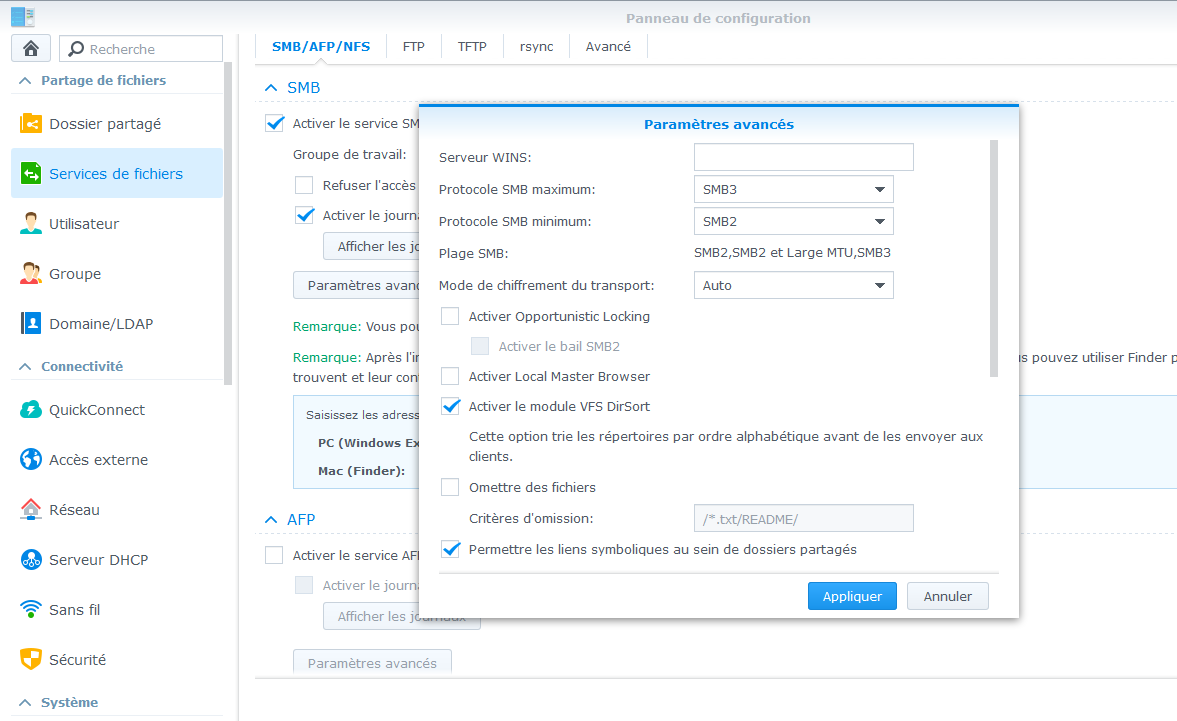Open Dossier partagé folder icon

pyautogui.click(x=31, y=123)
